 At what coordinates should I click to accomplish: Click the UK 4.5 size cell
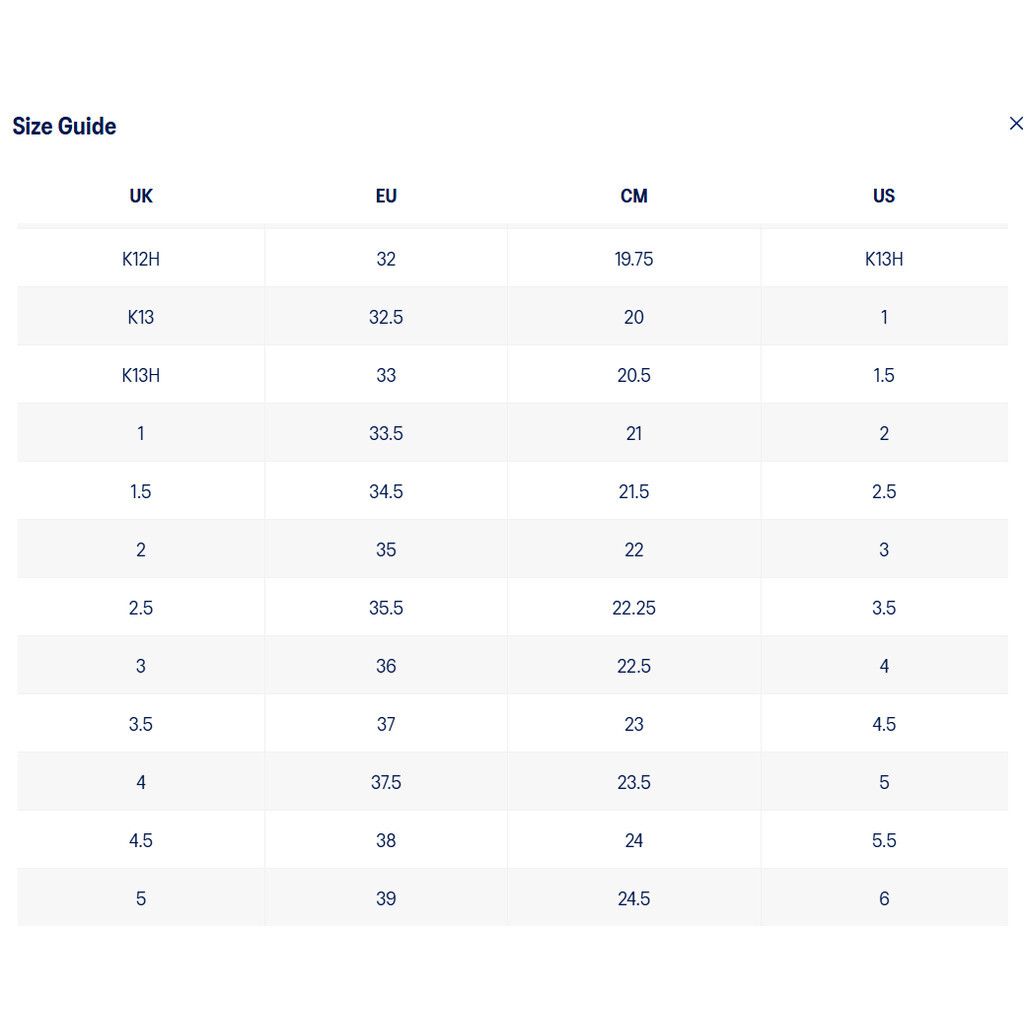tap(141, 840)
